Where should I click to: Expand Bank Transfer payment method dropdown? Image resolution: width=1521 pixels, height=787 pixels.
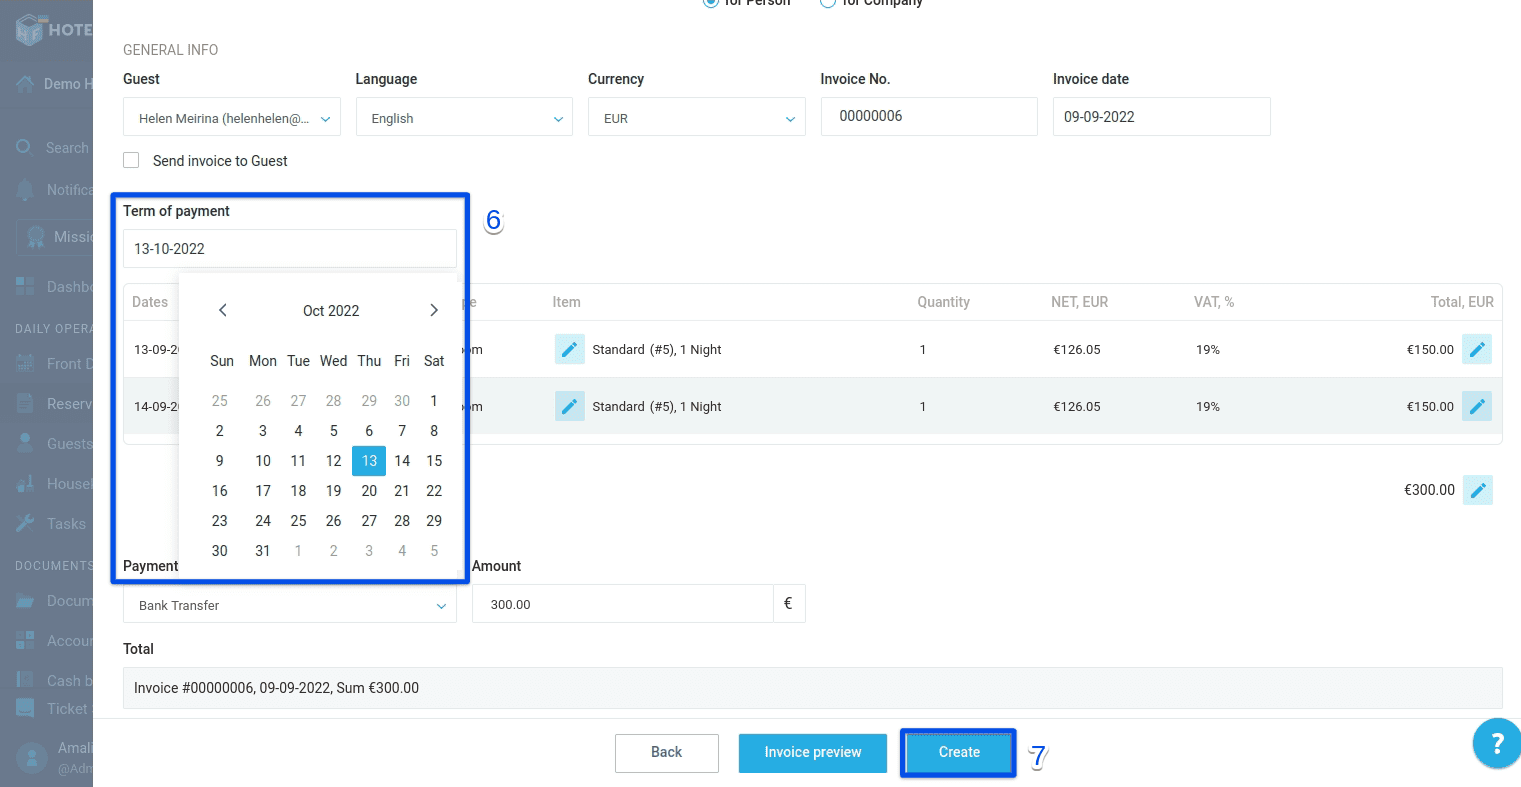[x=289, y=605]
